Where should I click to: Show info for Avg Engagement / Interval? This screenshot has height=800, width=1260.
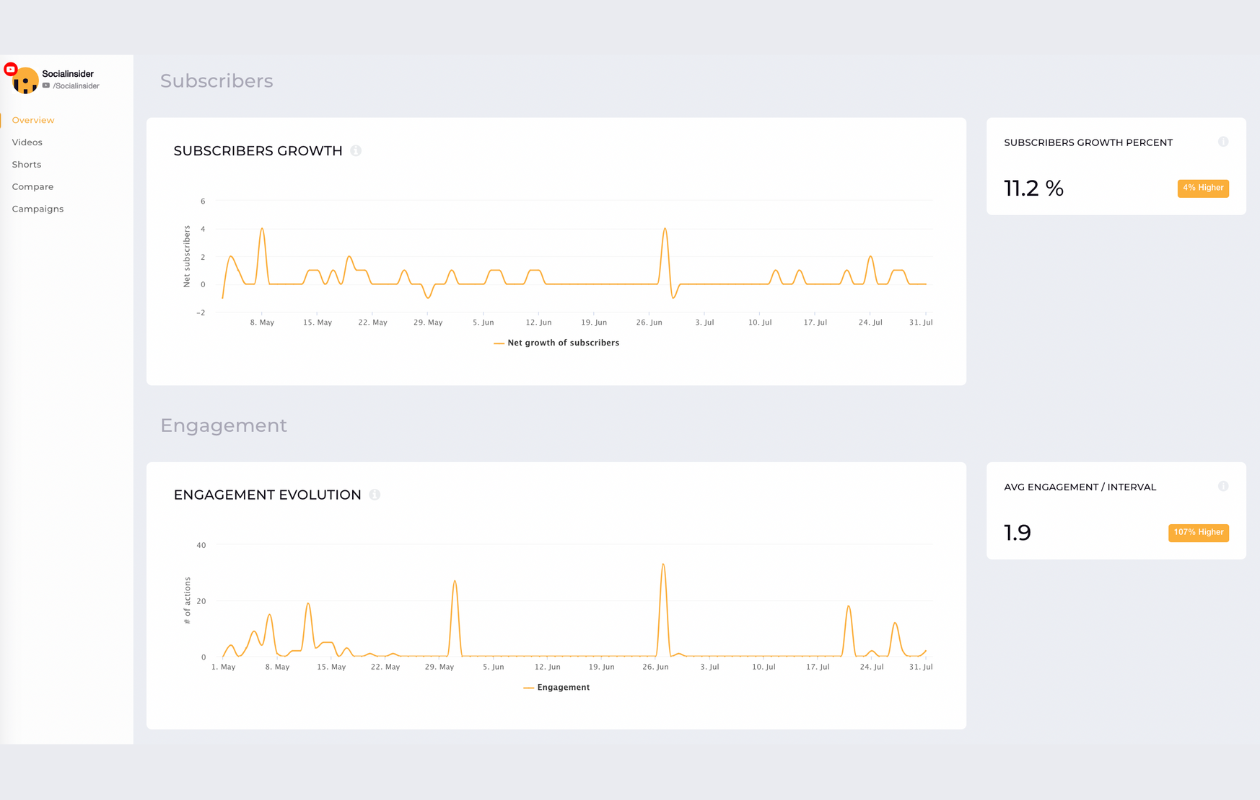click(x=1223, y=486)
